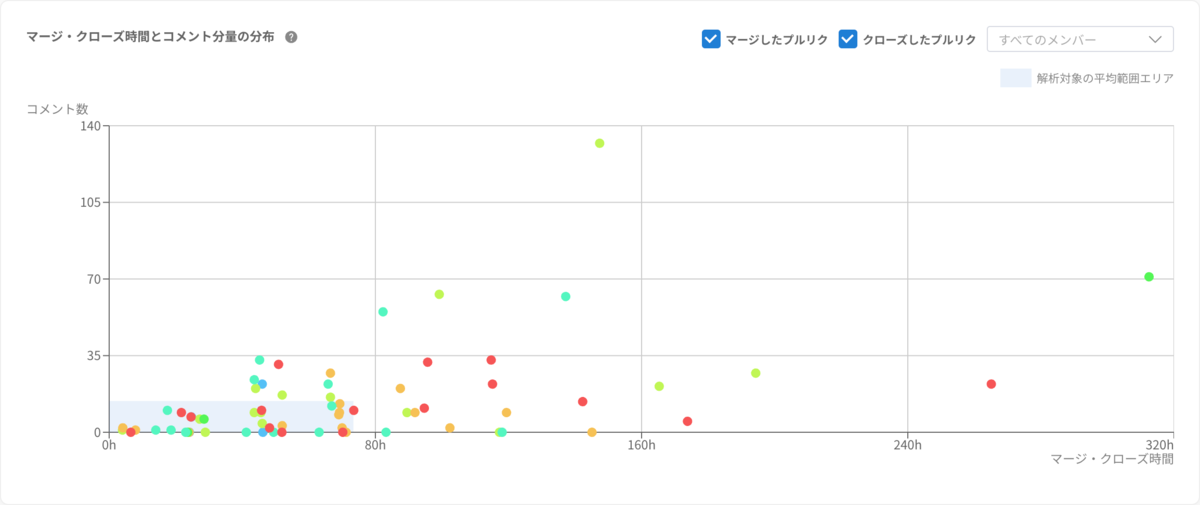Click the 解析対象の平均範囲エリア legend text

point(1105,79)
